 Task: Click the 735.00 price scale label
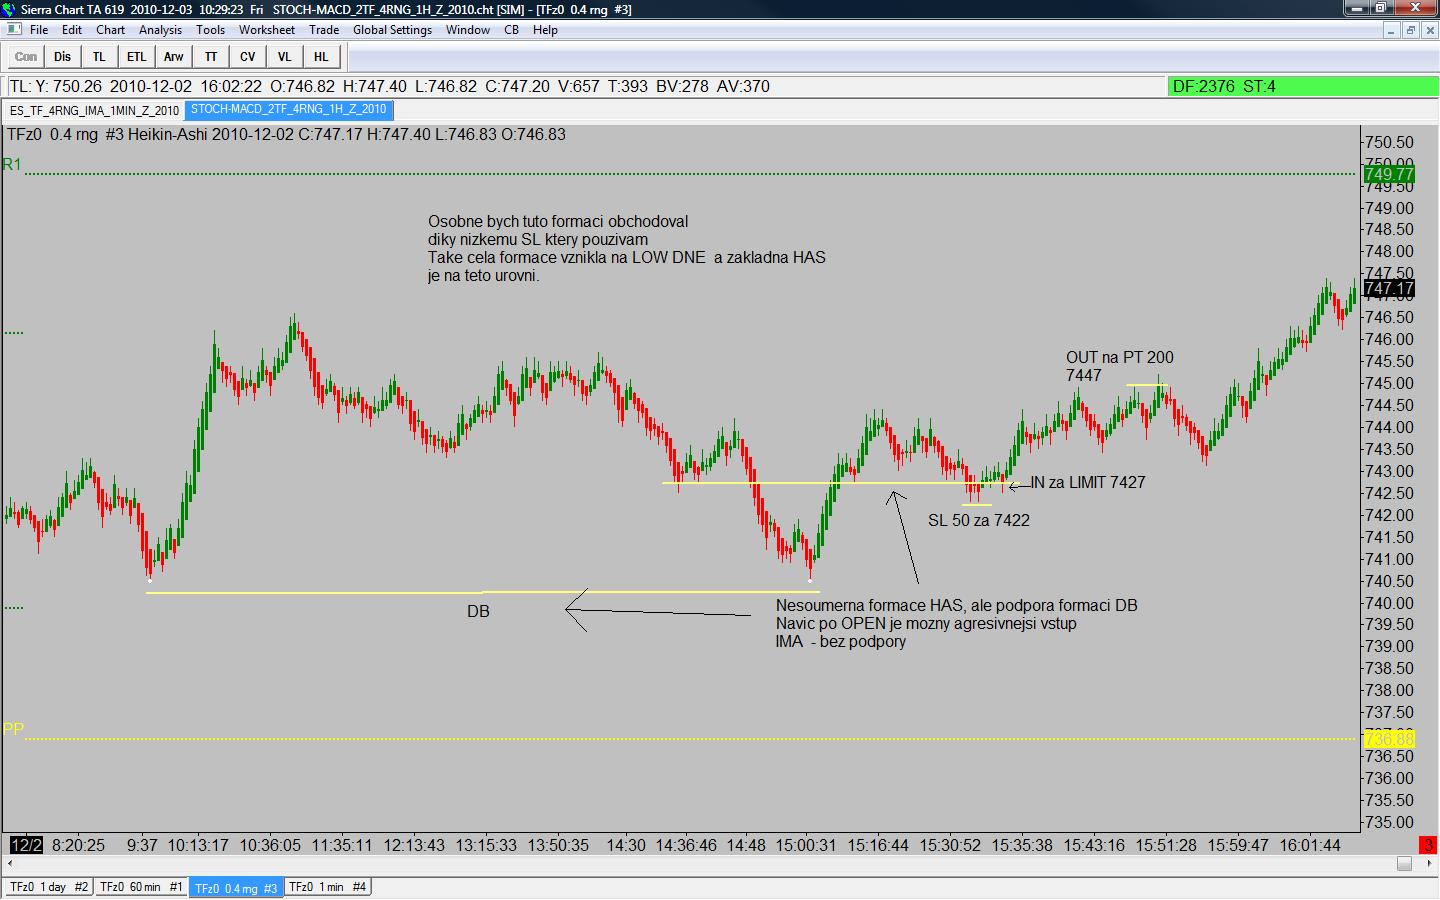[1390, 822]
